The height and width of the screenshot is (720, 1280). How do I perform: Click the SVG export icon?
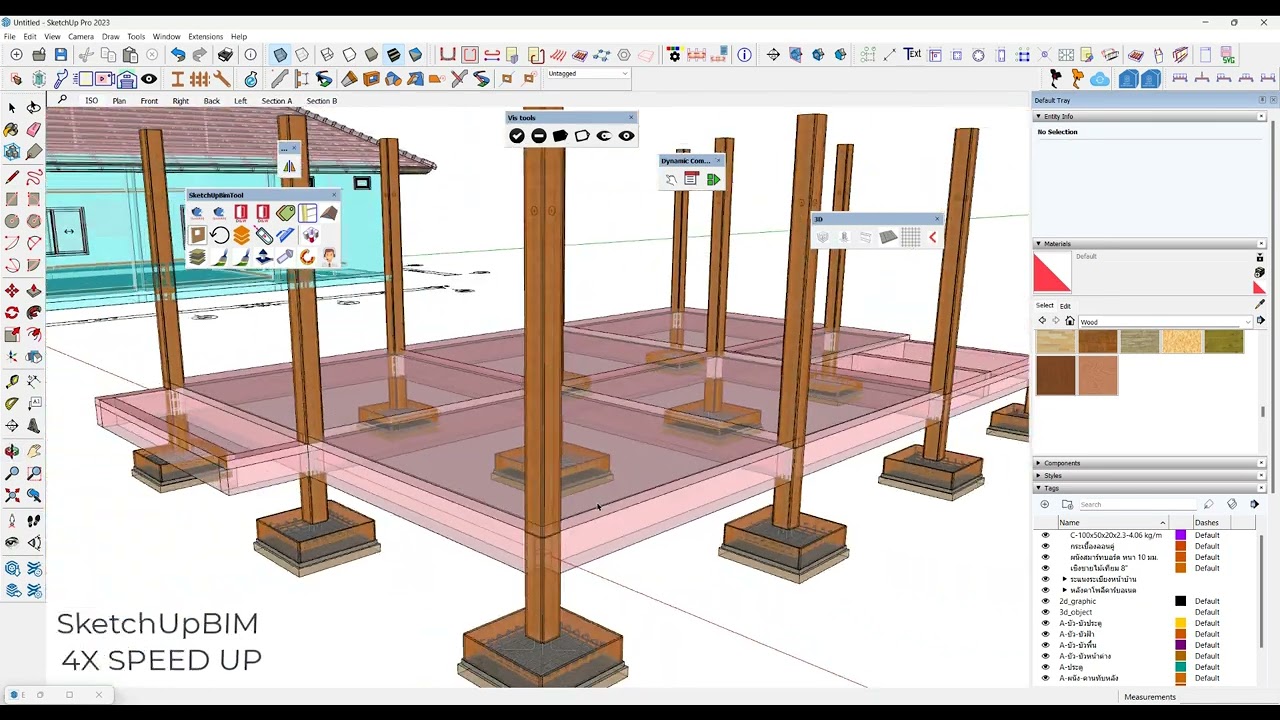point(1228,55)
